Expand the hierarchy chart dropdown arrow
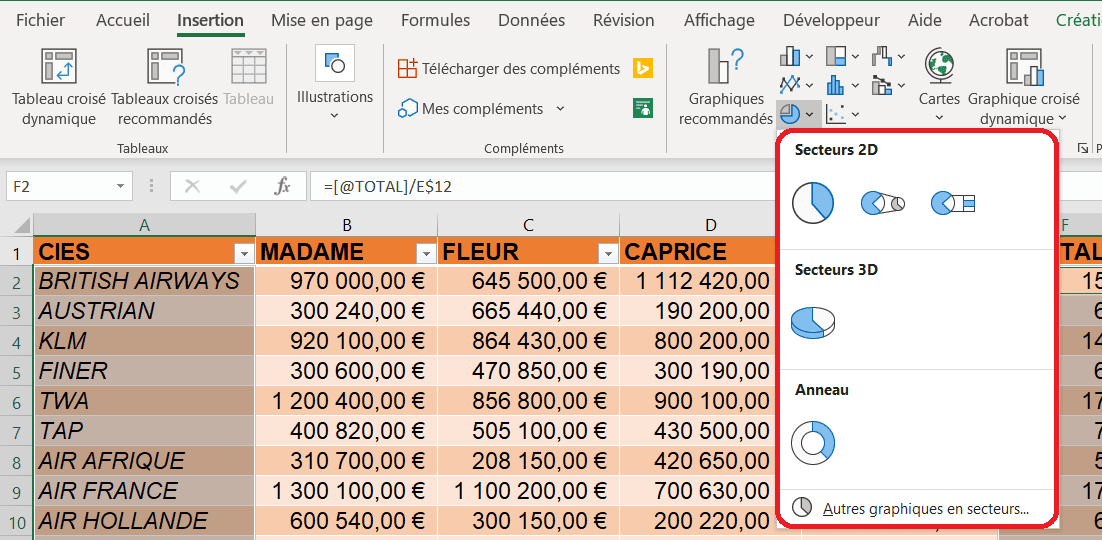The width and height of the screenshot is (1102, 540). 855,56
